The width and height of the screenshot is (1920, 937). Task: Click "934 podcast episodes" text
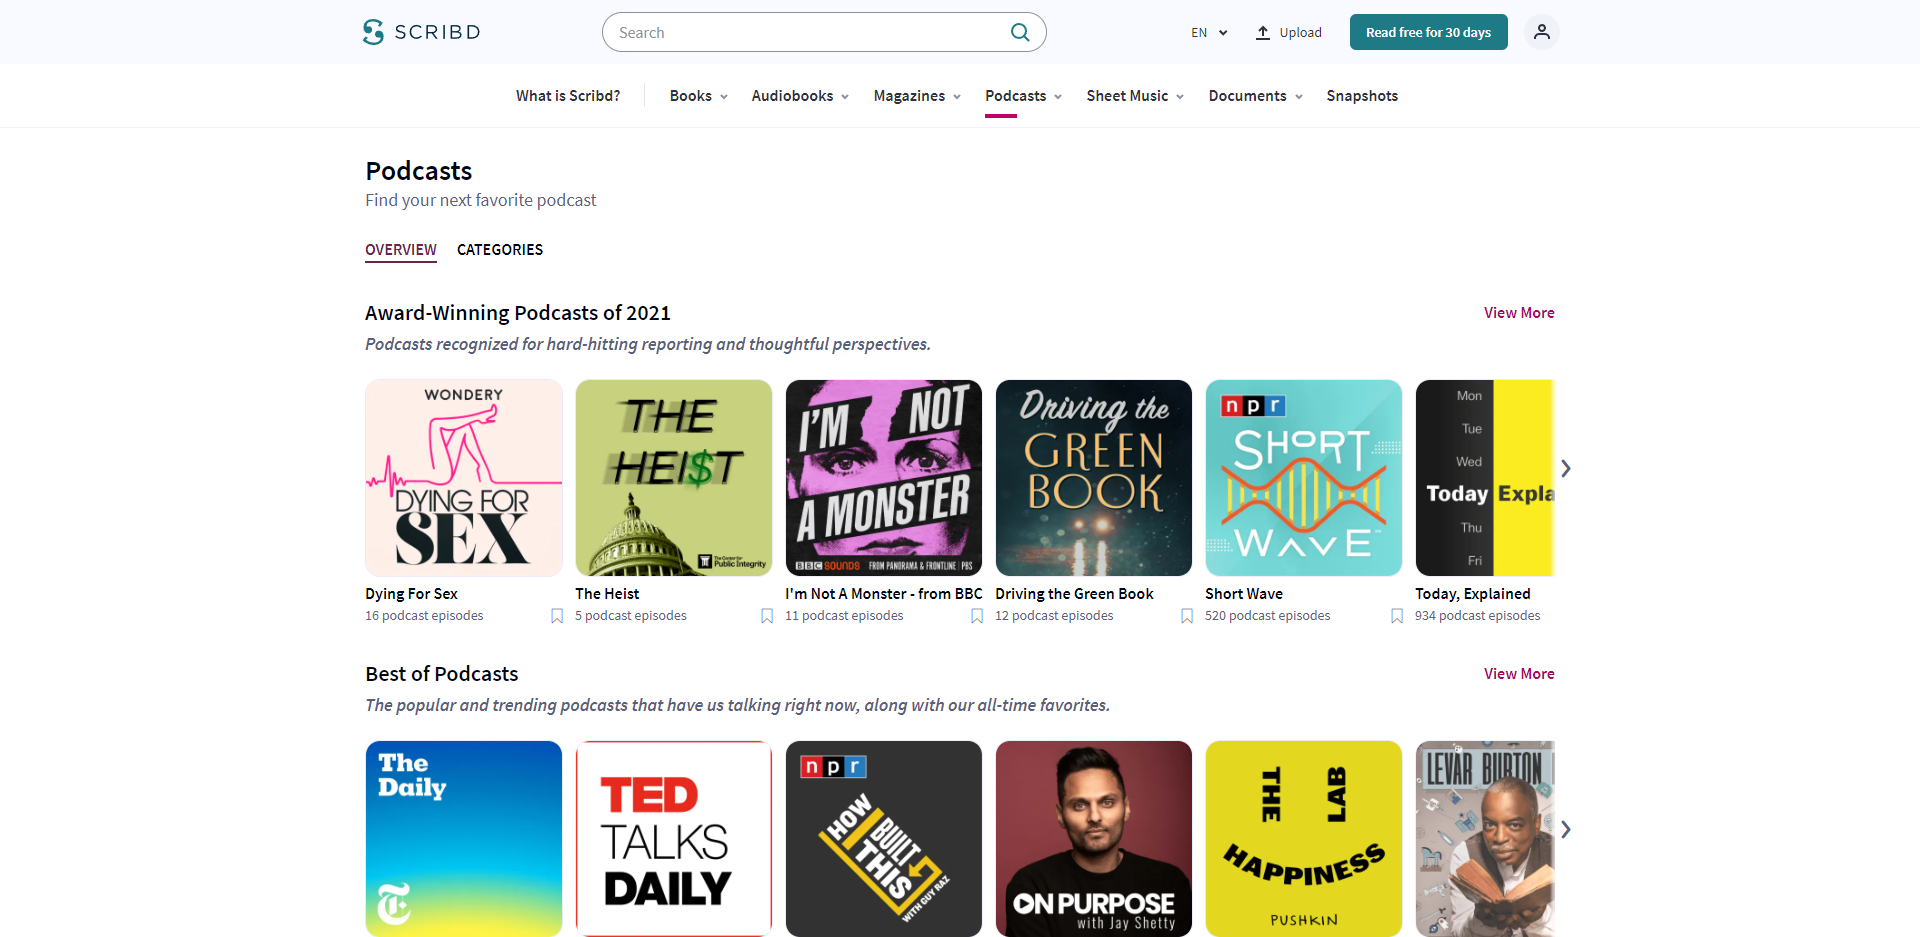[x=1478, y=616]
